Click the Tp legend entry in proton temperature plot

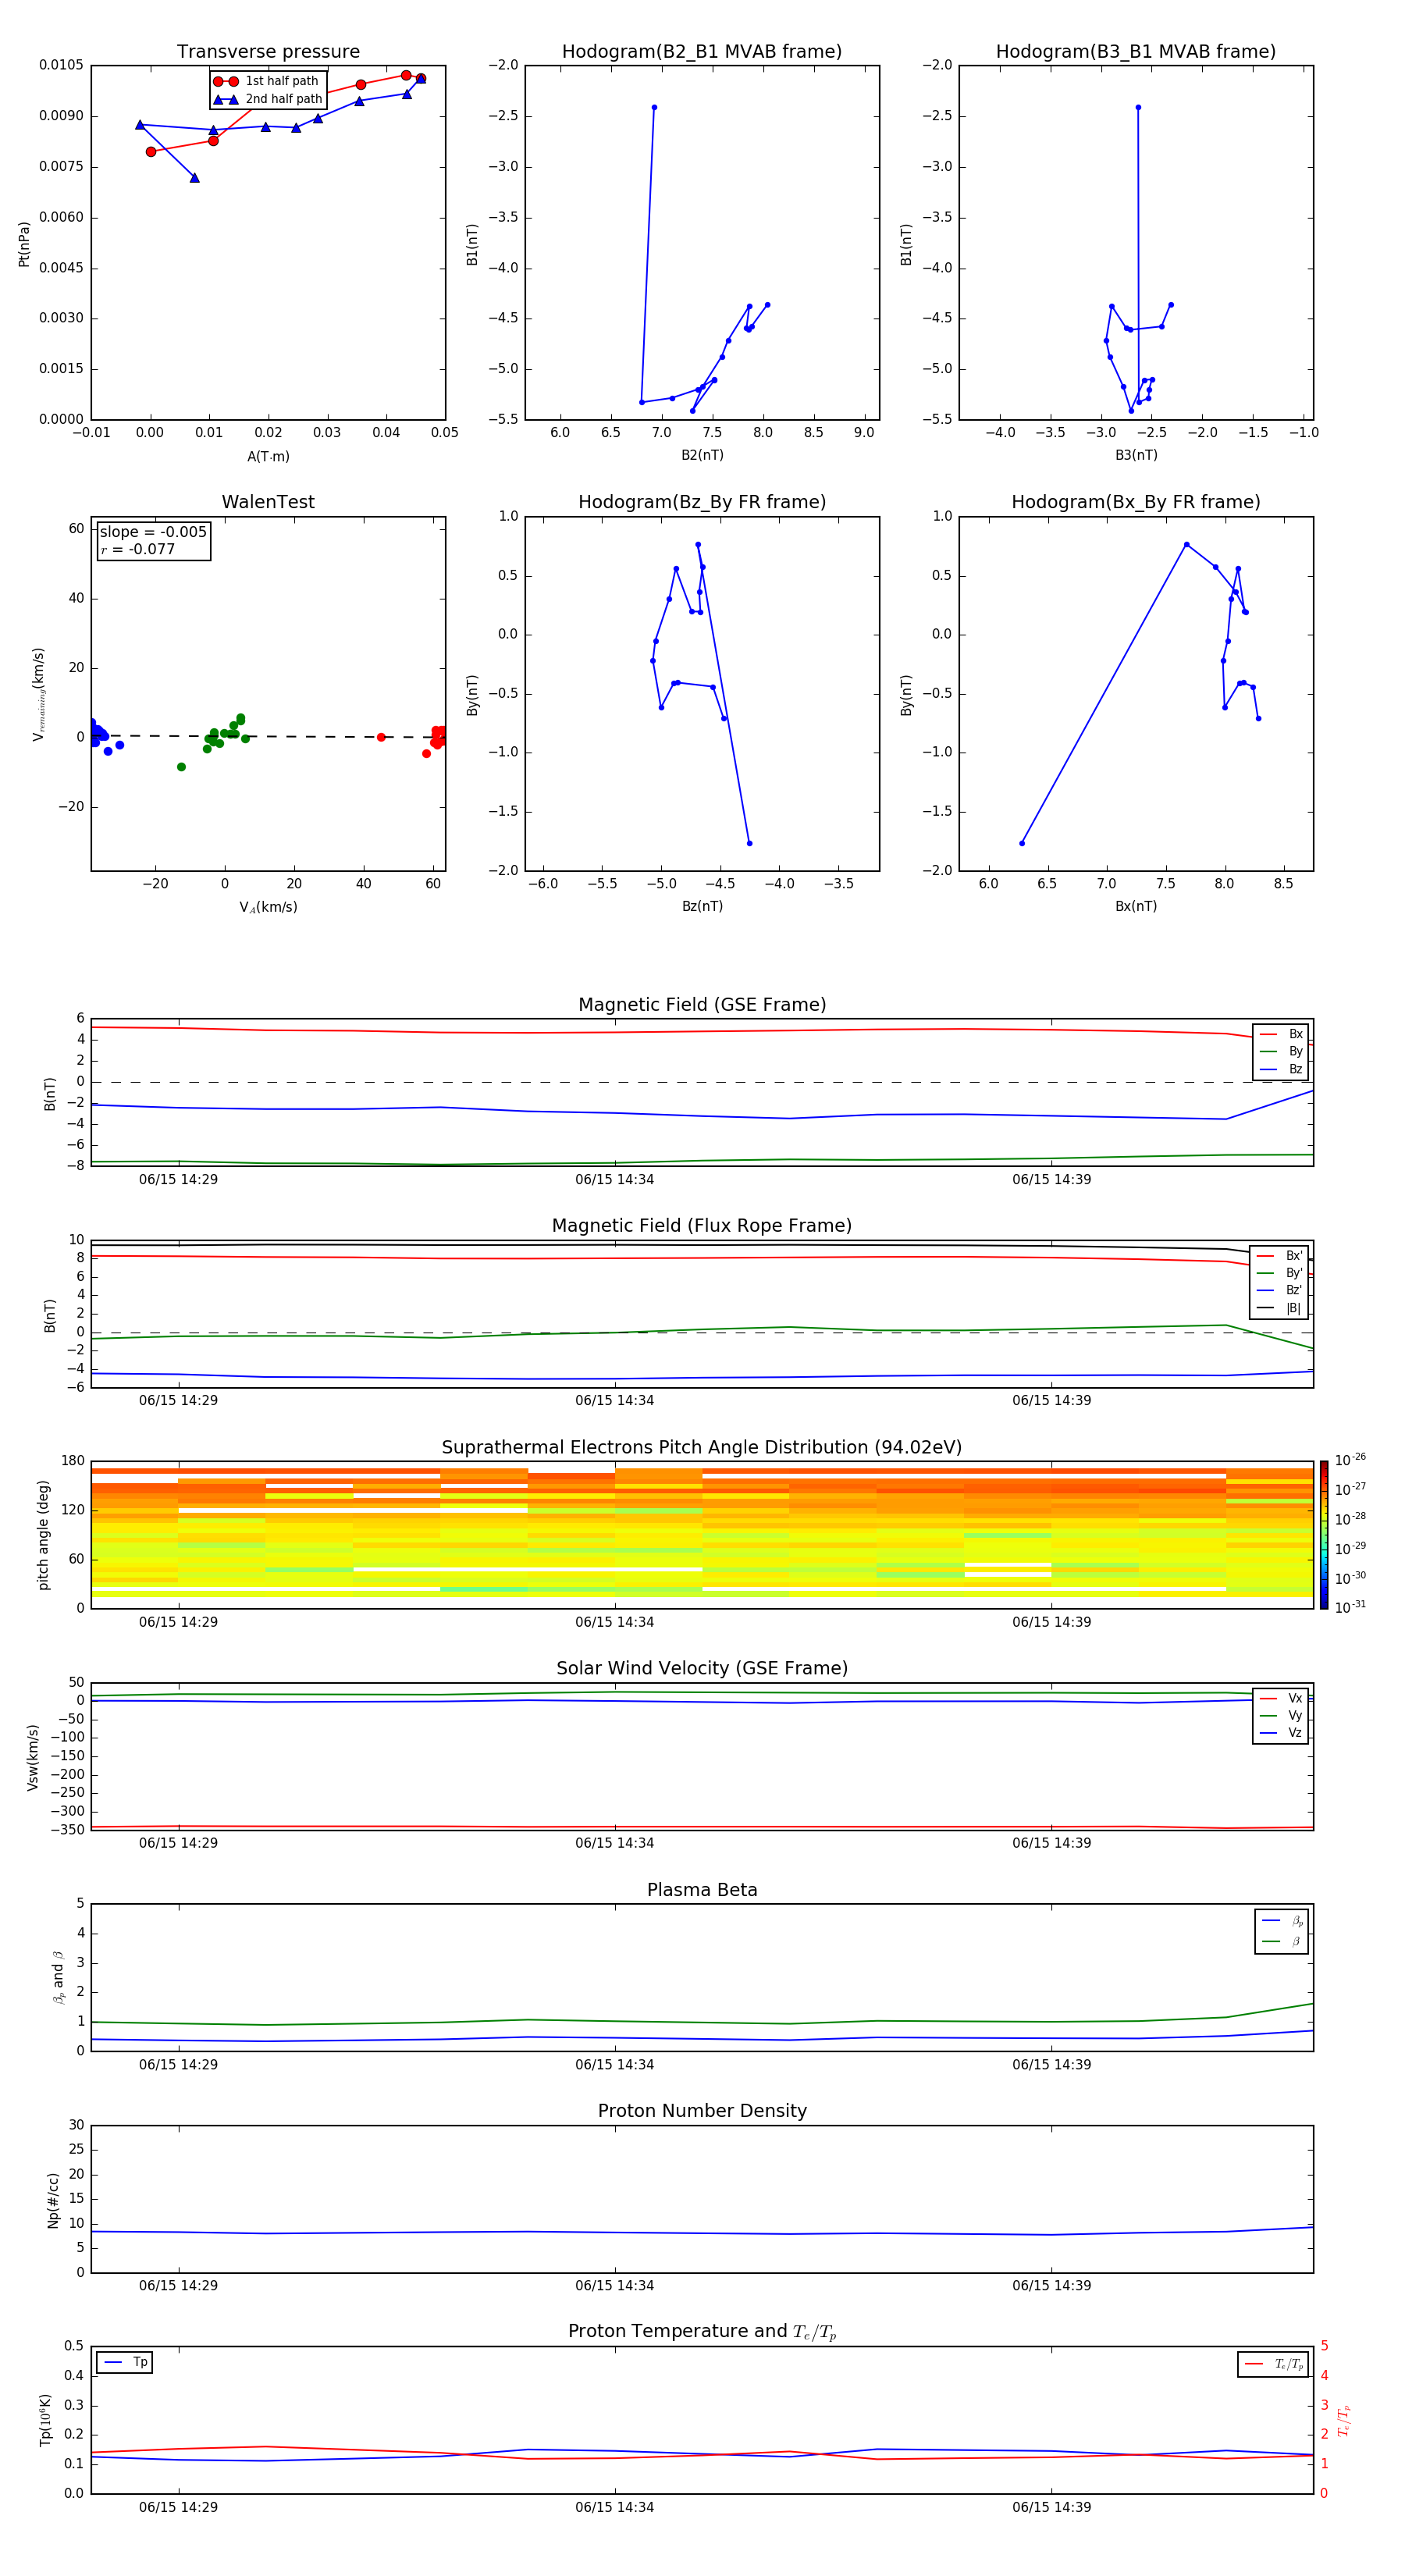click(x=125, y=2362)
